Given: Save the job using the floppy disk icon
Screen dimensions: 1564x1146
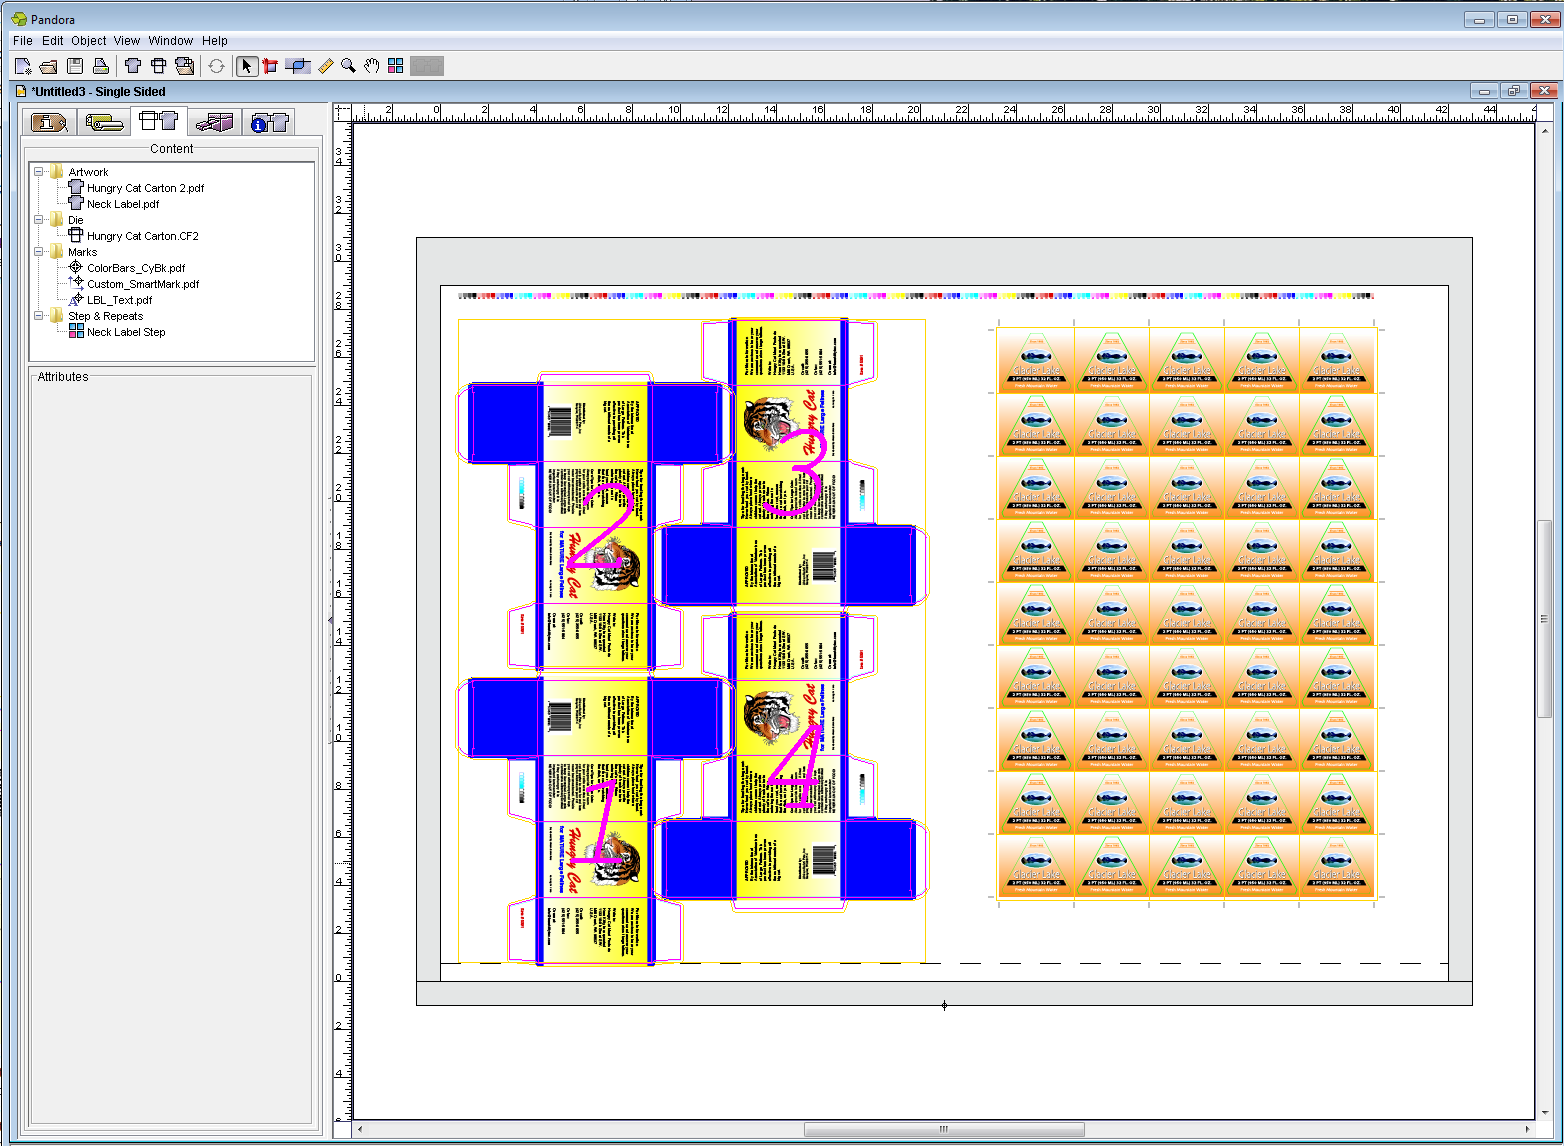Looking at the screenshot, I should click(x=75, y=66).
